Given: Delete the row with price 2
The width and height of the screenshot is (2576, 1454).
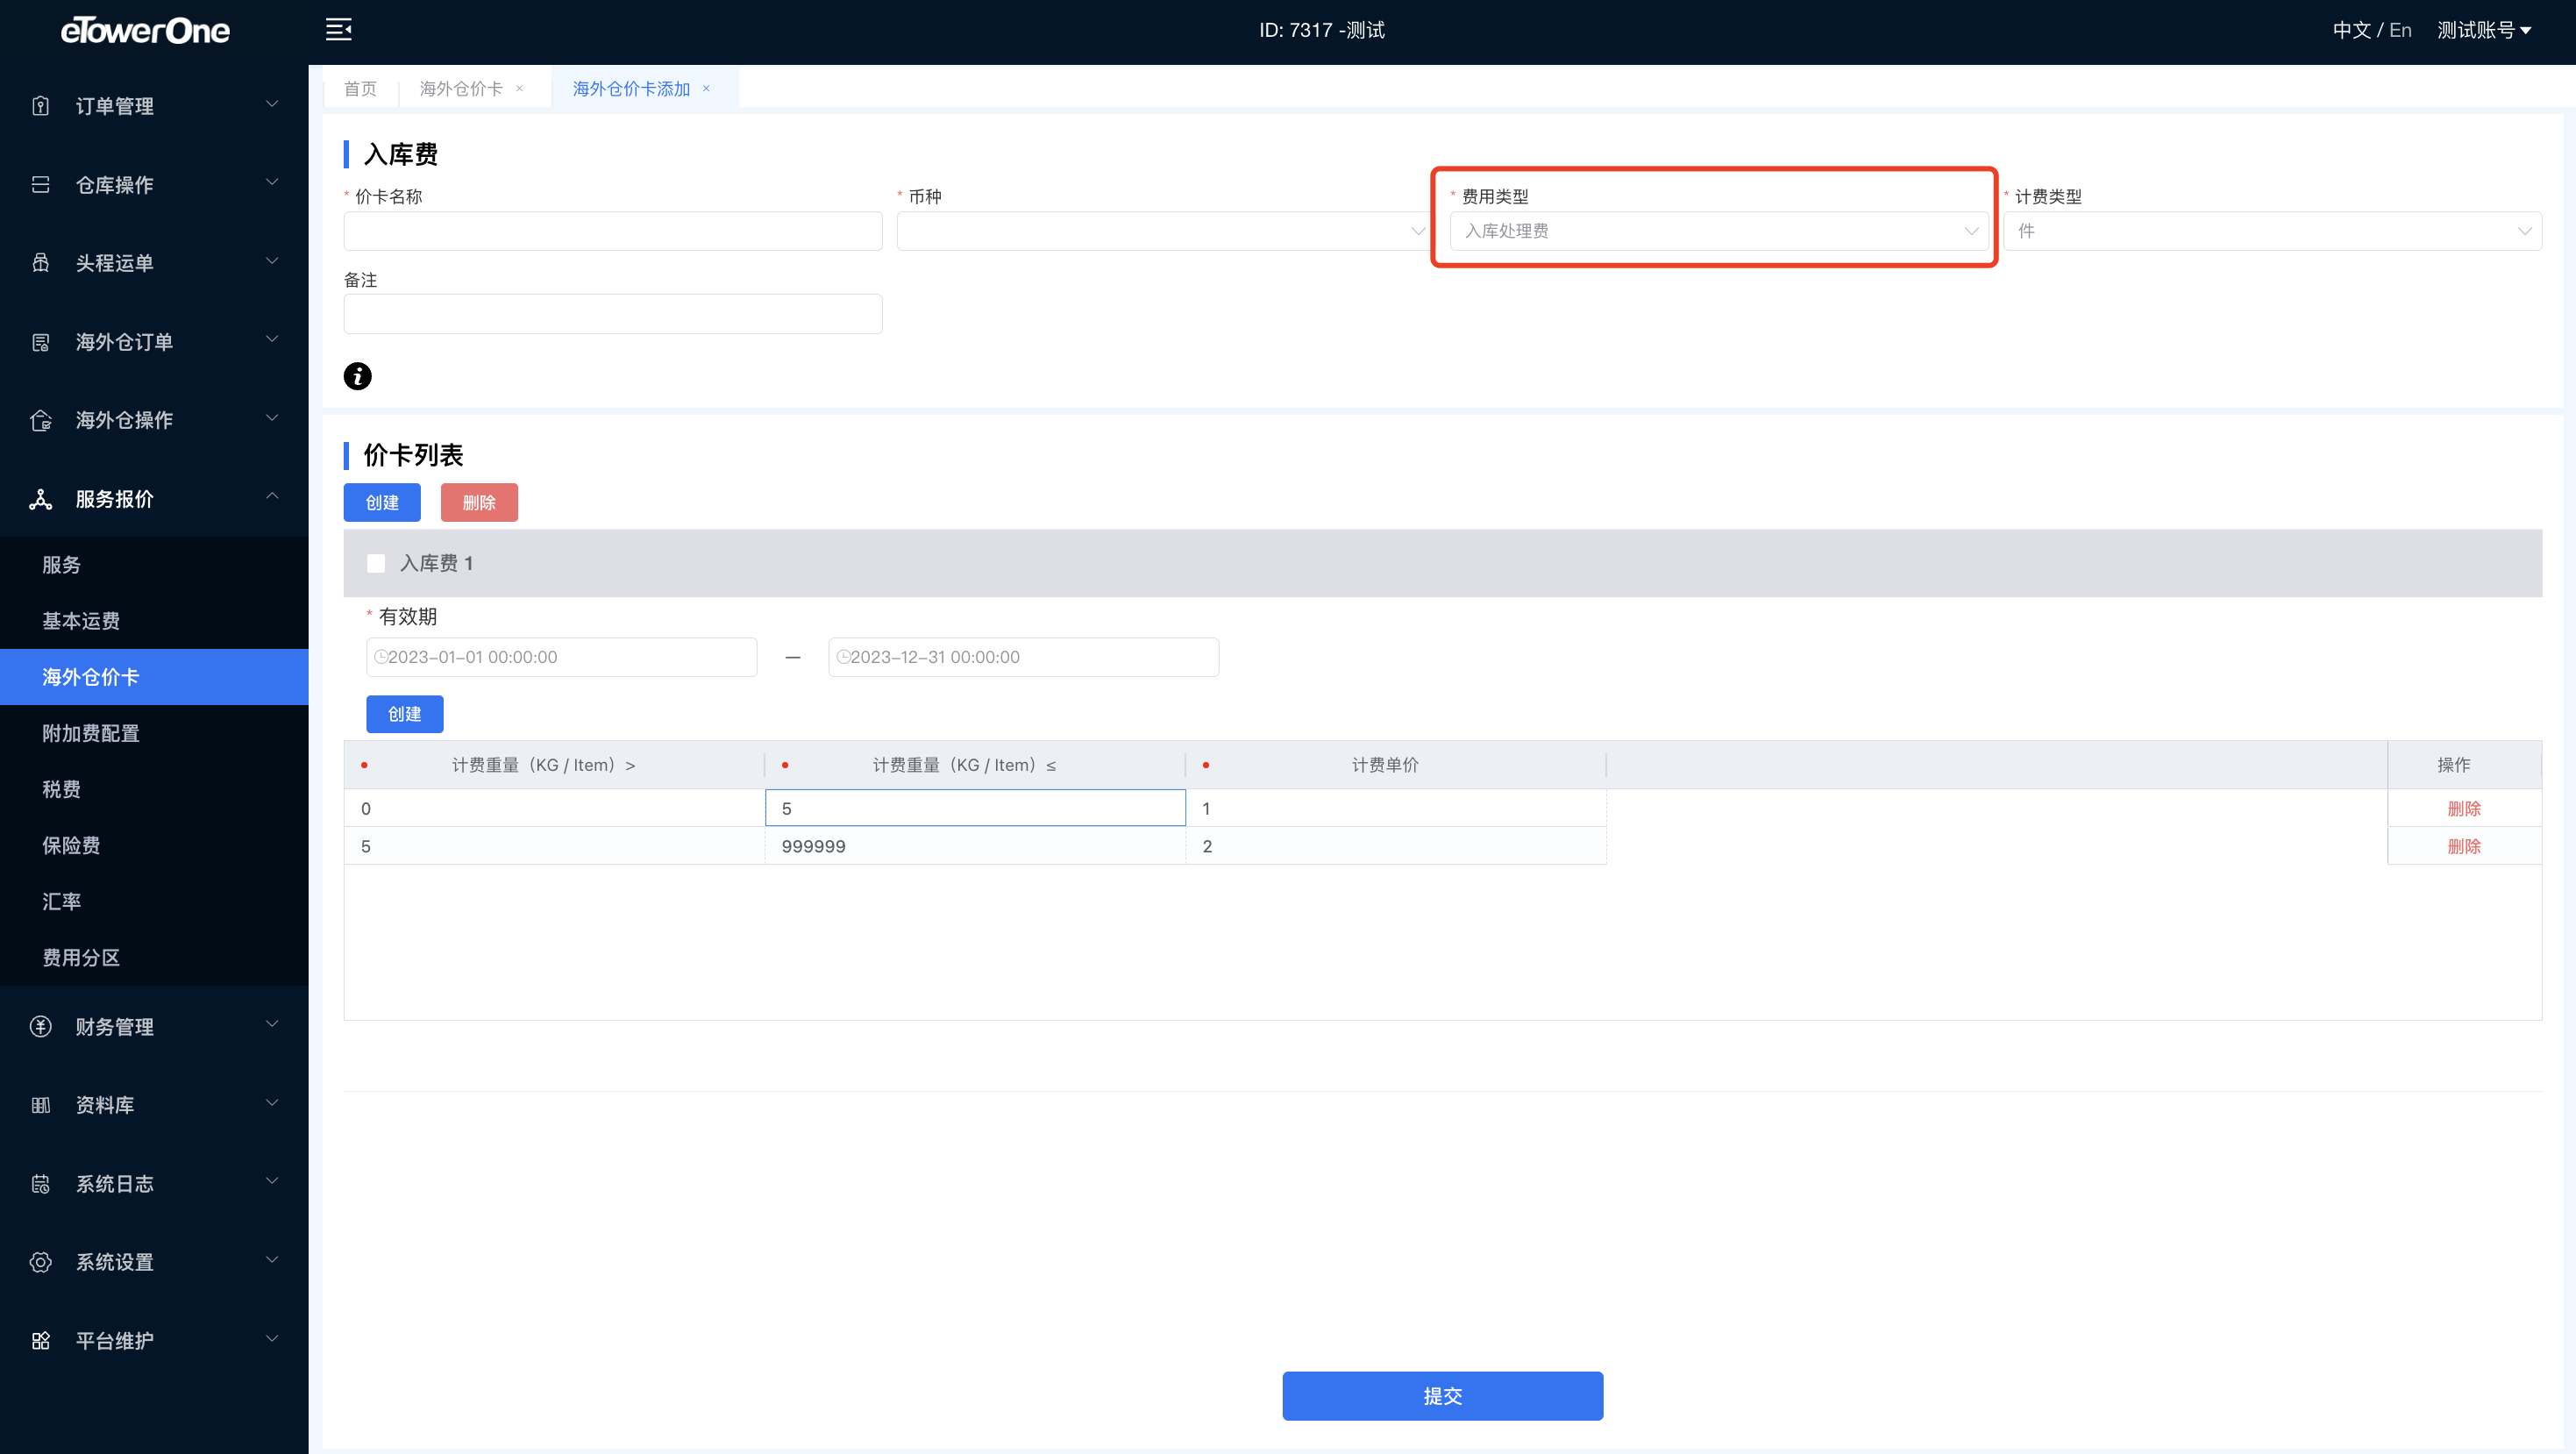Looking at the screenshot, I should point(2464,846).
